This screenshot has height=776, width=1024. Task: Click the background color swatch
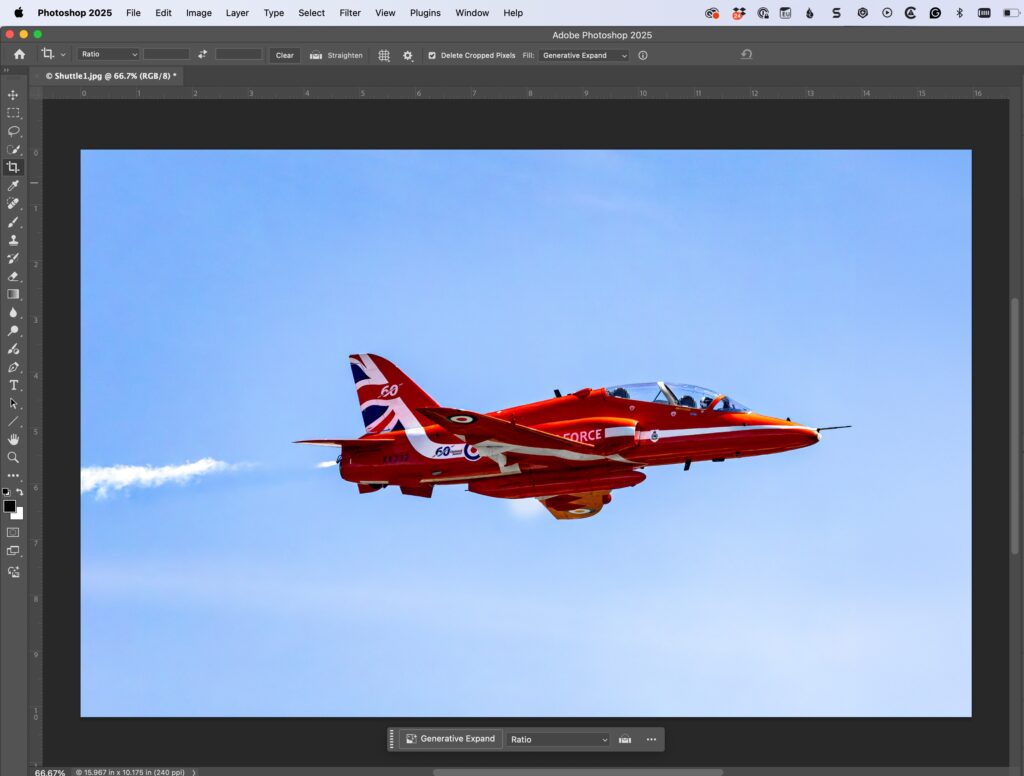[19, 515]
